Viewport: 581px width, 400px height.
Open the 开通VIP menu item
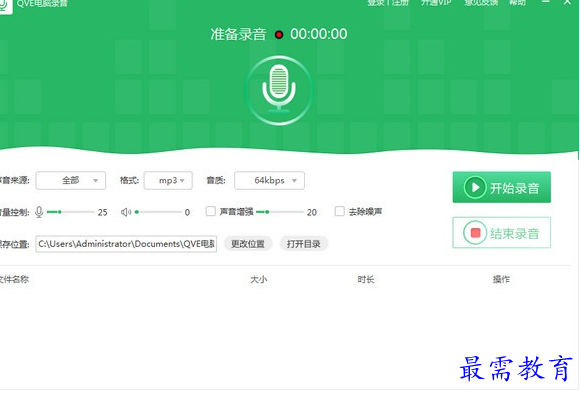[x=436, y=3]
